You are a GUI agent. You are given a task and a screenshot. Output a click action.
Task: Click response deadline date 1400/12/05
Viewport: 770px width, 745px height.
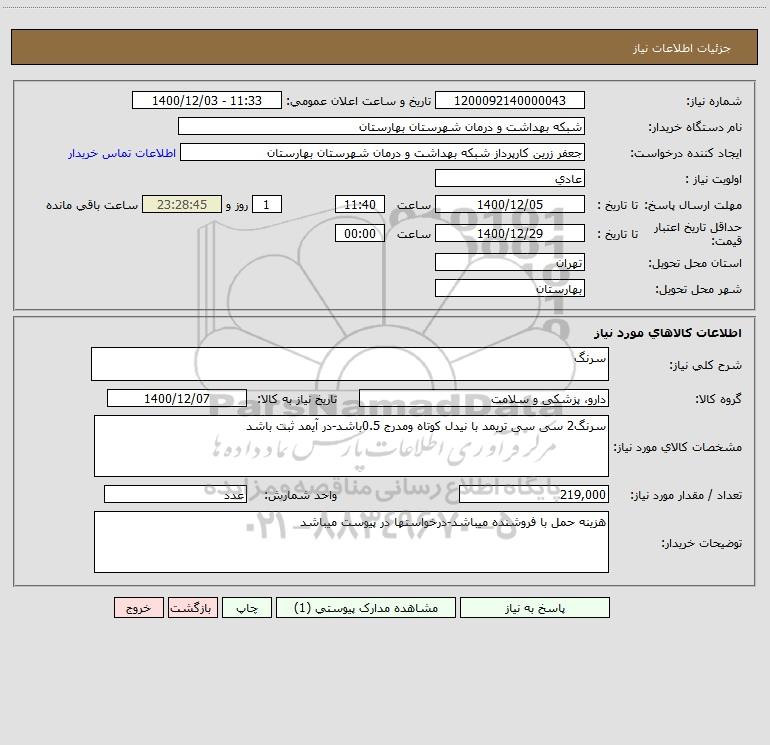(x=510, y=204)
